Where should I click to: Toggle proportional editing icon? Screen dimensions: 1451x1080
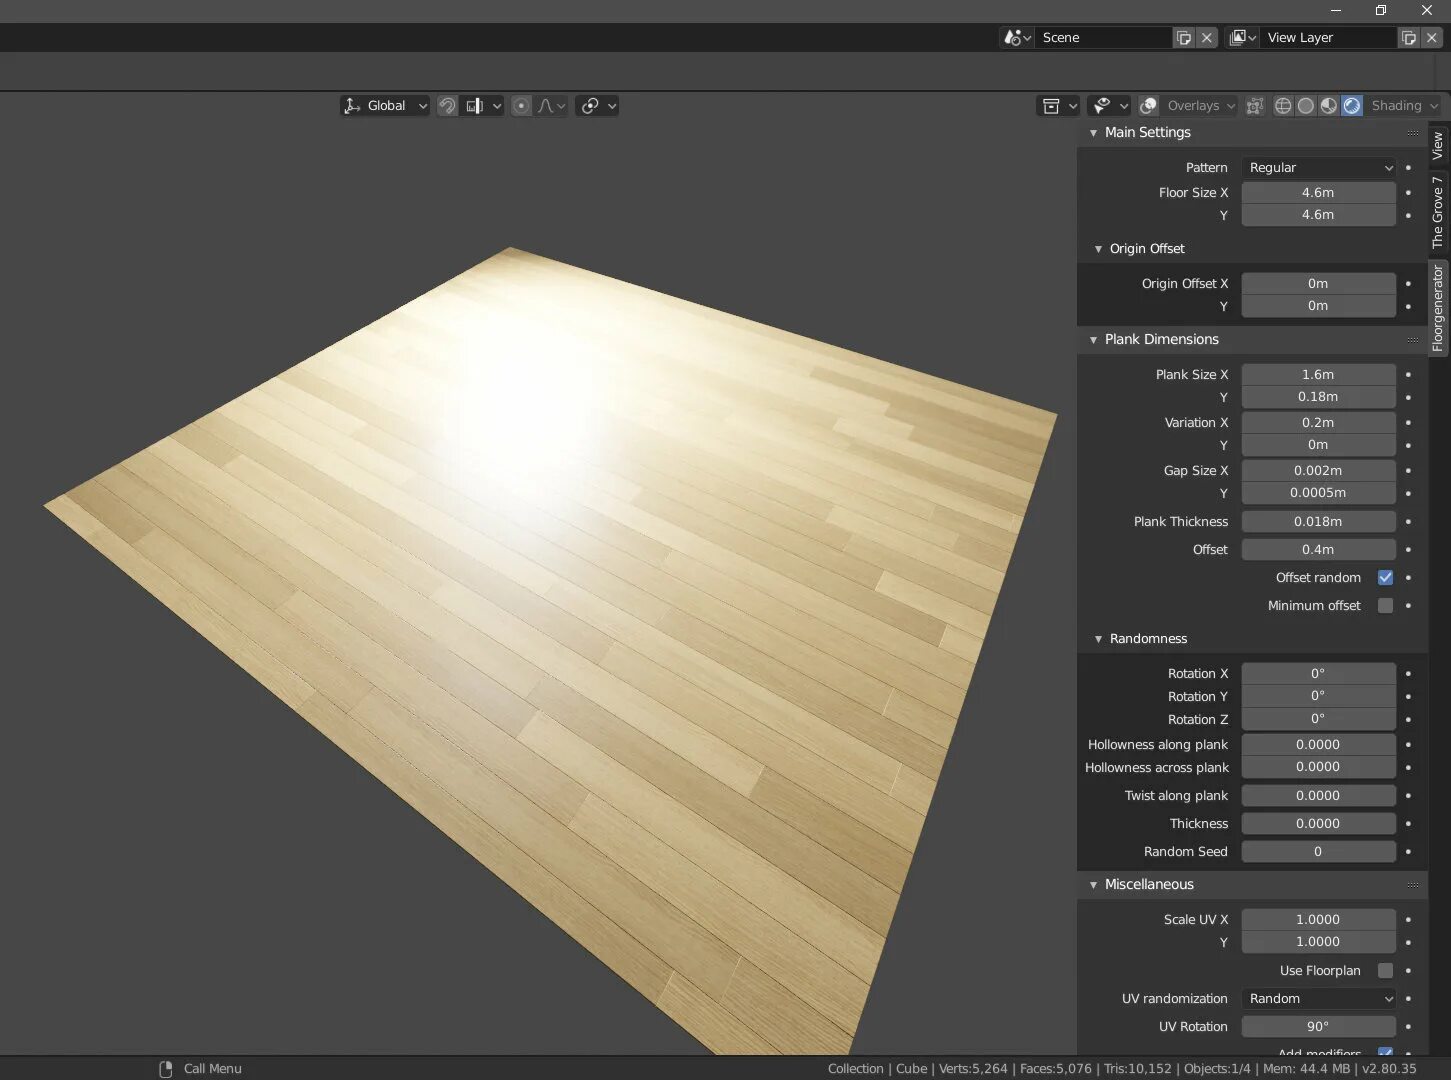pos(521,105)
